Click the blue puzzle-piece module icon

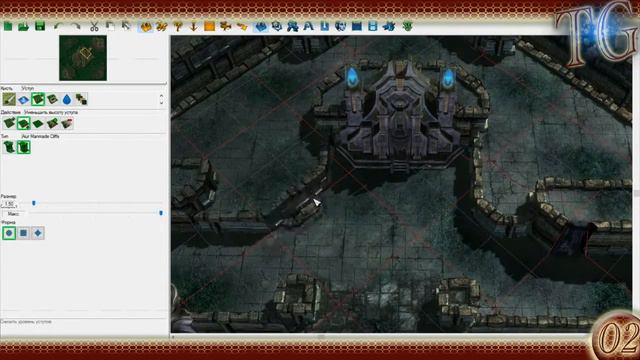pos(389,27)
